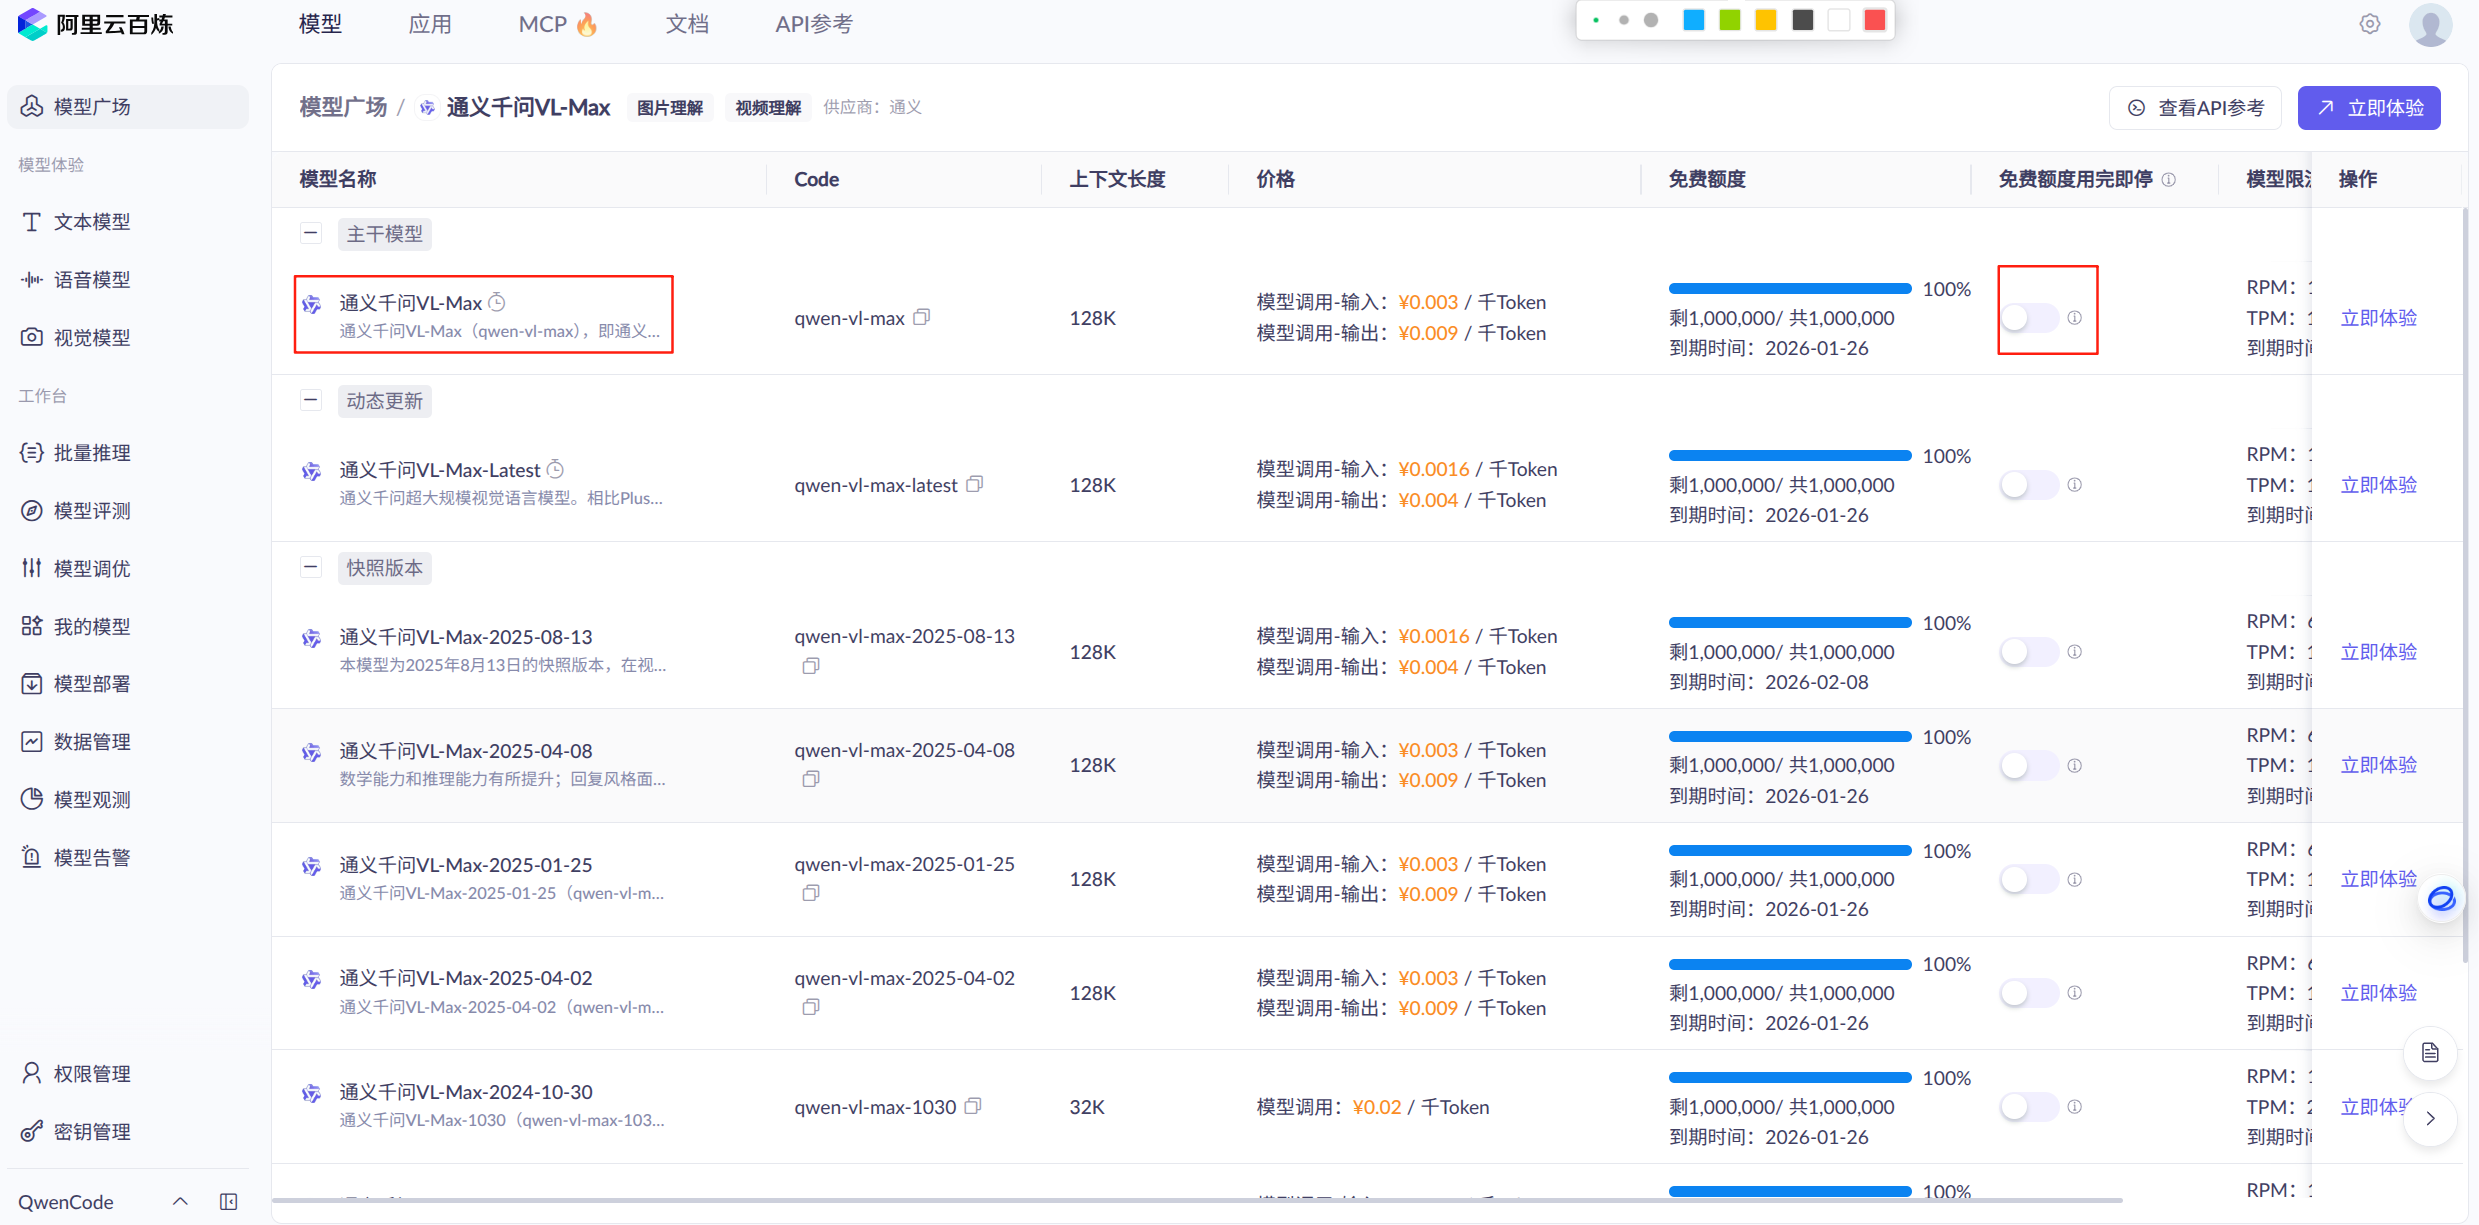Image resolution: width=2479 pixels, height=1225 pixels.
Task: Click the info icon beside 免费额度用完即停 header
Action: tap(2169, 180)
